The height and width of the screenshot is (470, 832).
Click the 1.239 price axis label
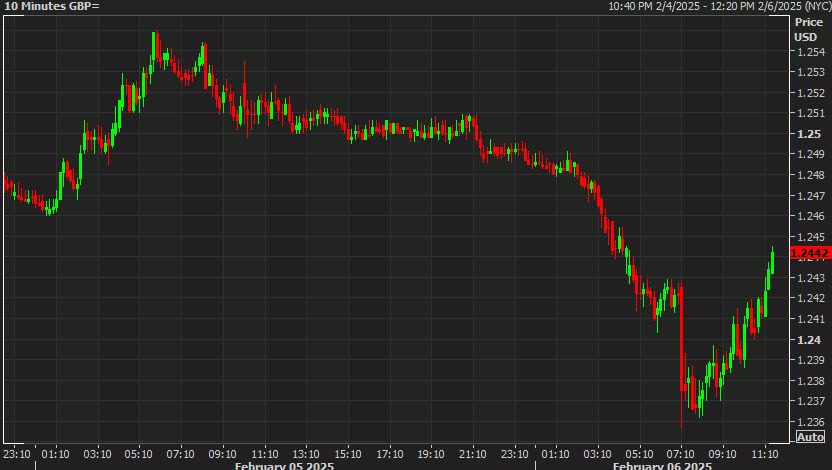tap(811, 360)
